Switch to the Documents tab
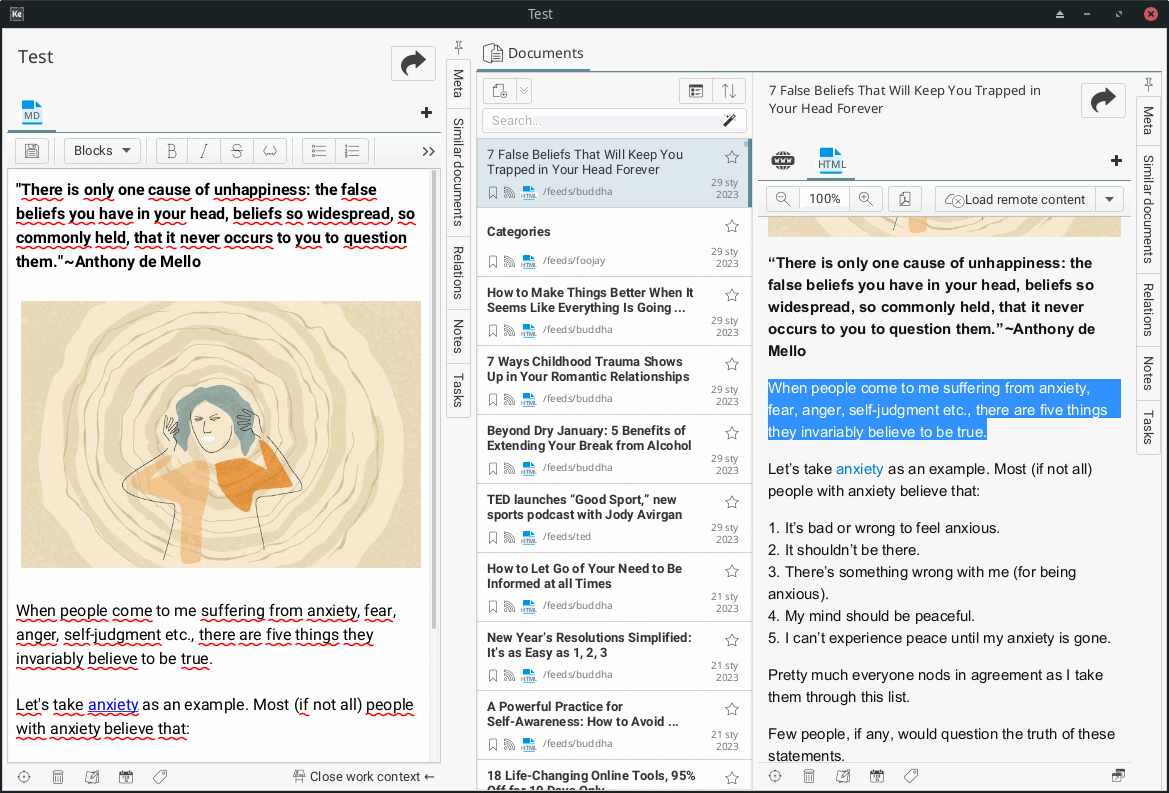Screen dimensions: 1169x793 [534, 54]
